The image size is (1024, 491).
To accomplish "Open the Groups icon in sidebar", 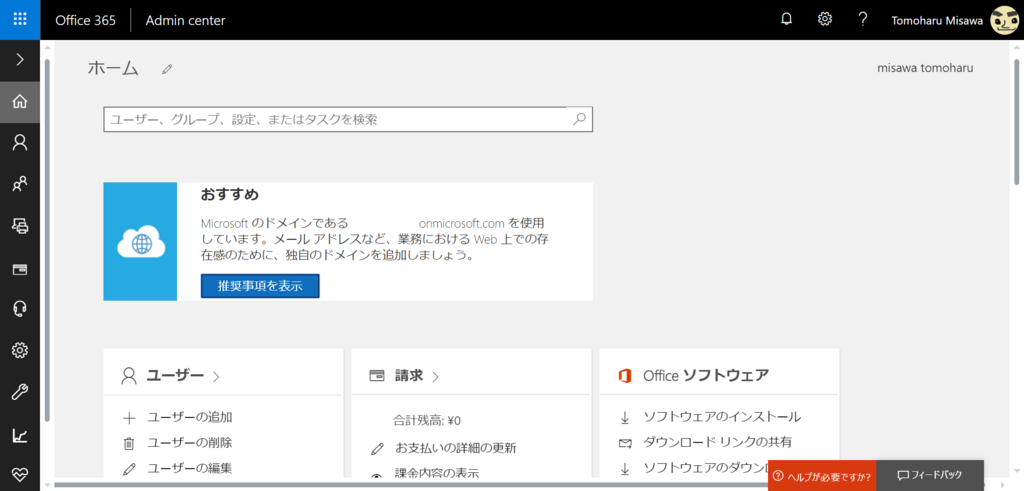I will (x=20, y=184).
